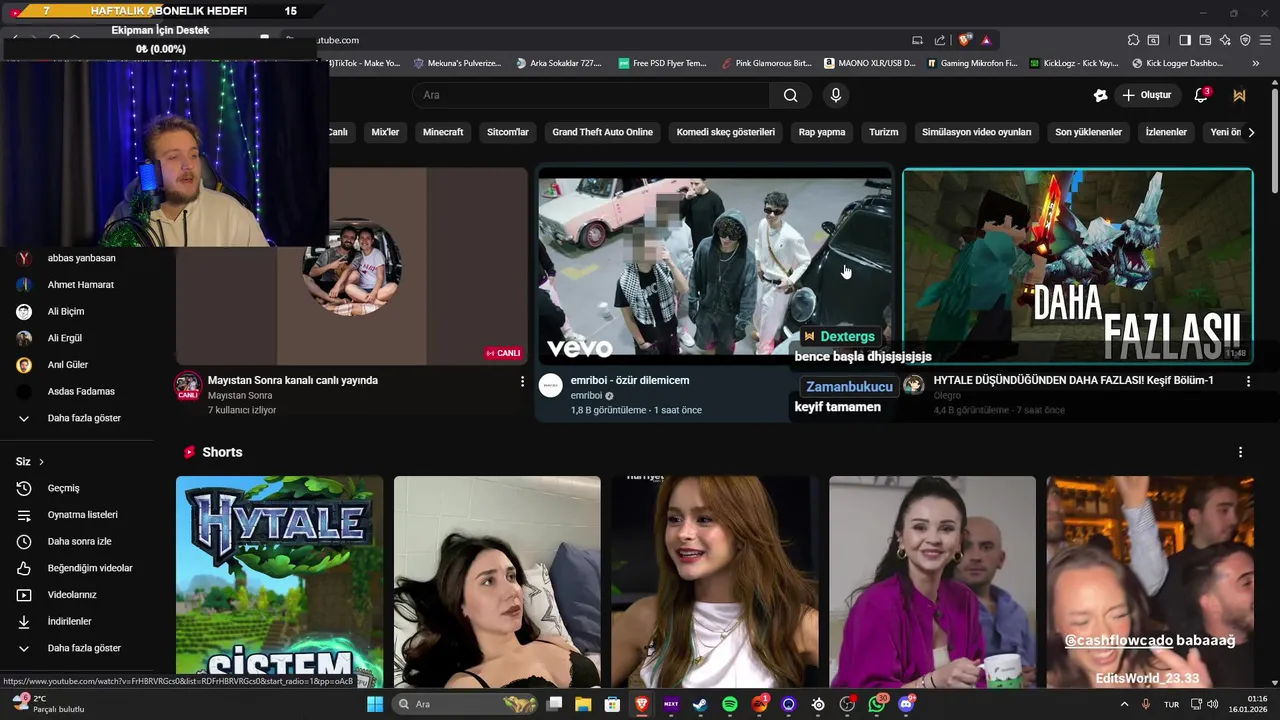Open the browser extensions puzzle icon

point(1133,40)
